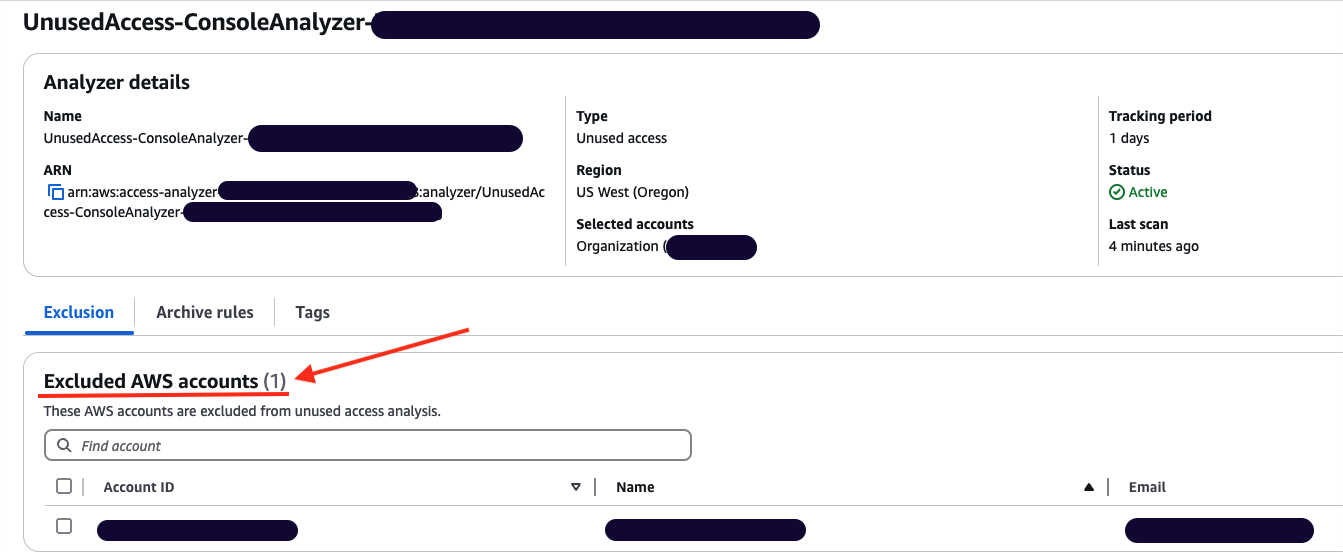This screenshot has width=1343, height=554.
Task: Click the exclusion description about unused access analysis
Action: pyautogui.click(x=242, y=410)
